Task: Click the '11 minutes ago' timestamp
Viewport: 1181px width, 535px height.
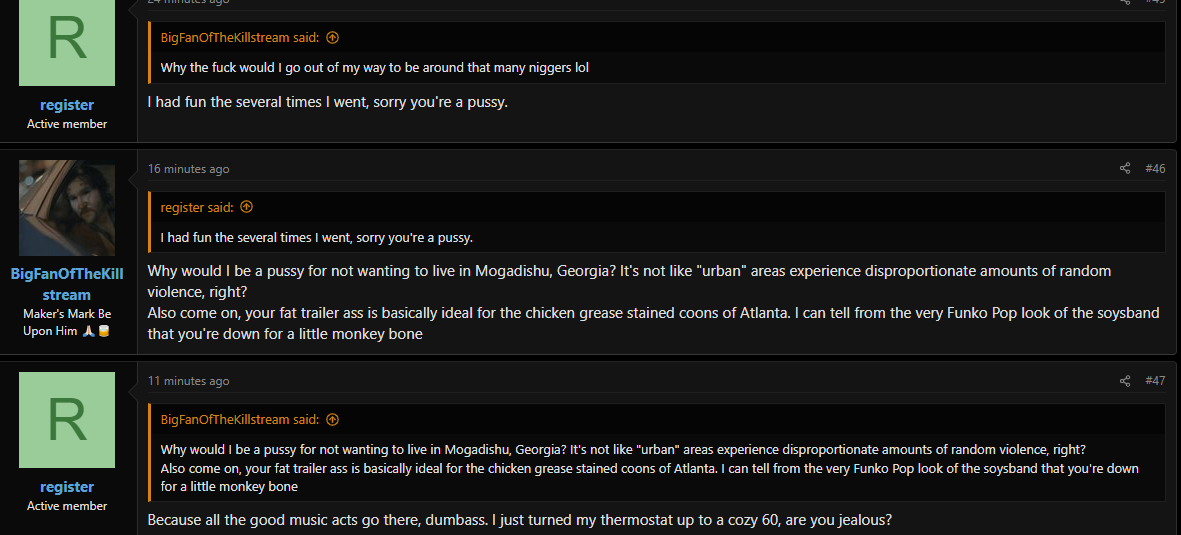Action: click(x=188, y=381)
